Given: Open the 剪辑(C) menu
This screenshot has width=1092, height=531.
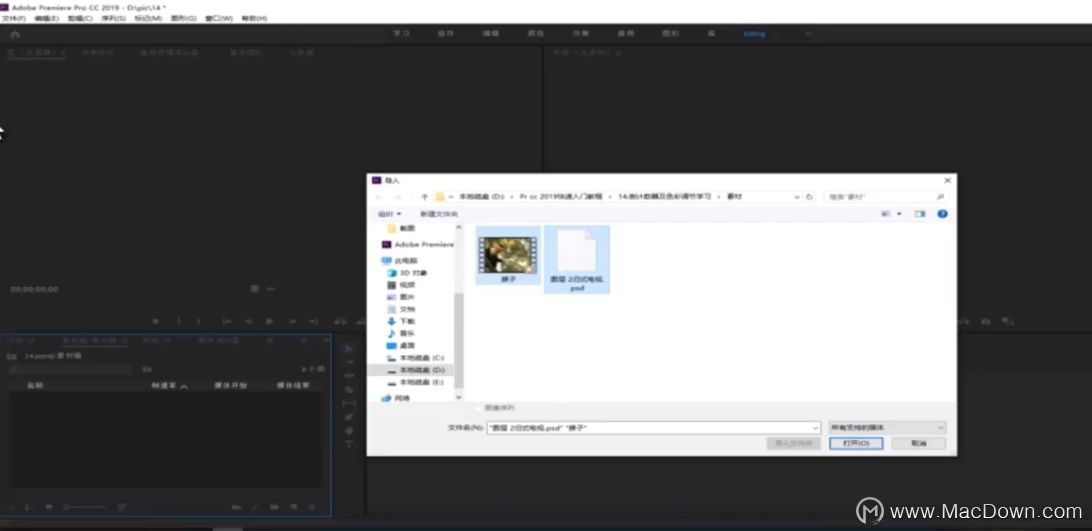Looking at the screenshot, I should click(80, 18).
